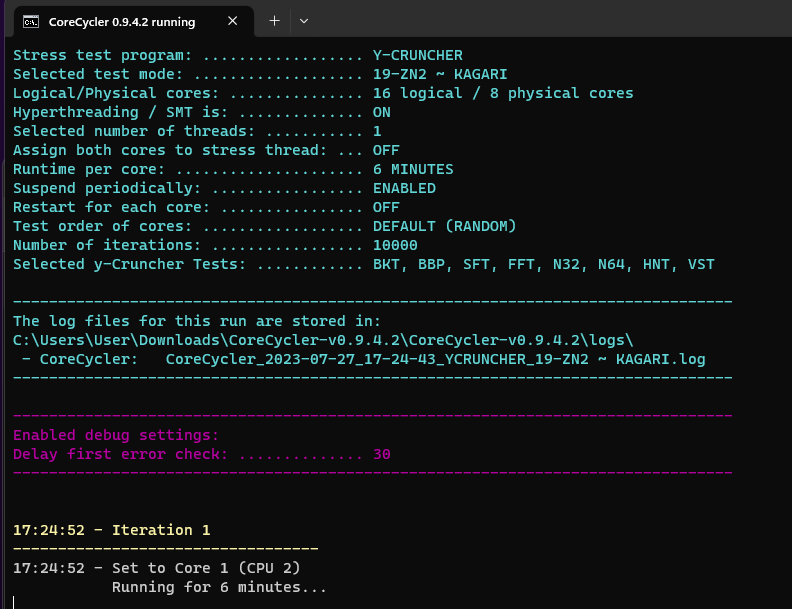Click 'The log files for this run' line
This screenshot has height=609, width=792.
pos(197,321)
